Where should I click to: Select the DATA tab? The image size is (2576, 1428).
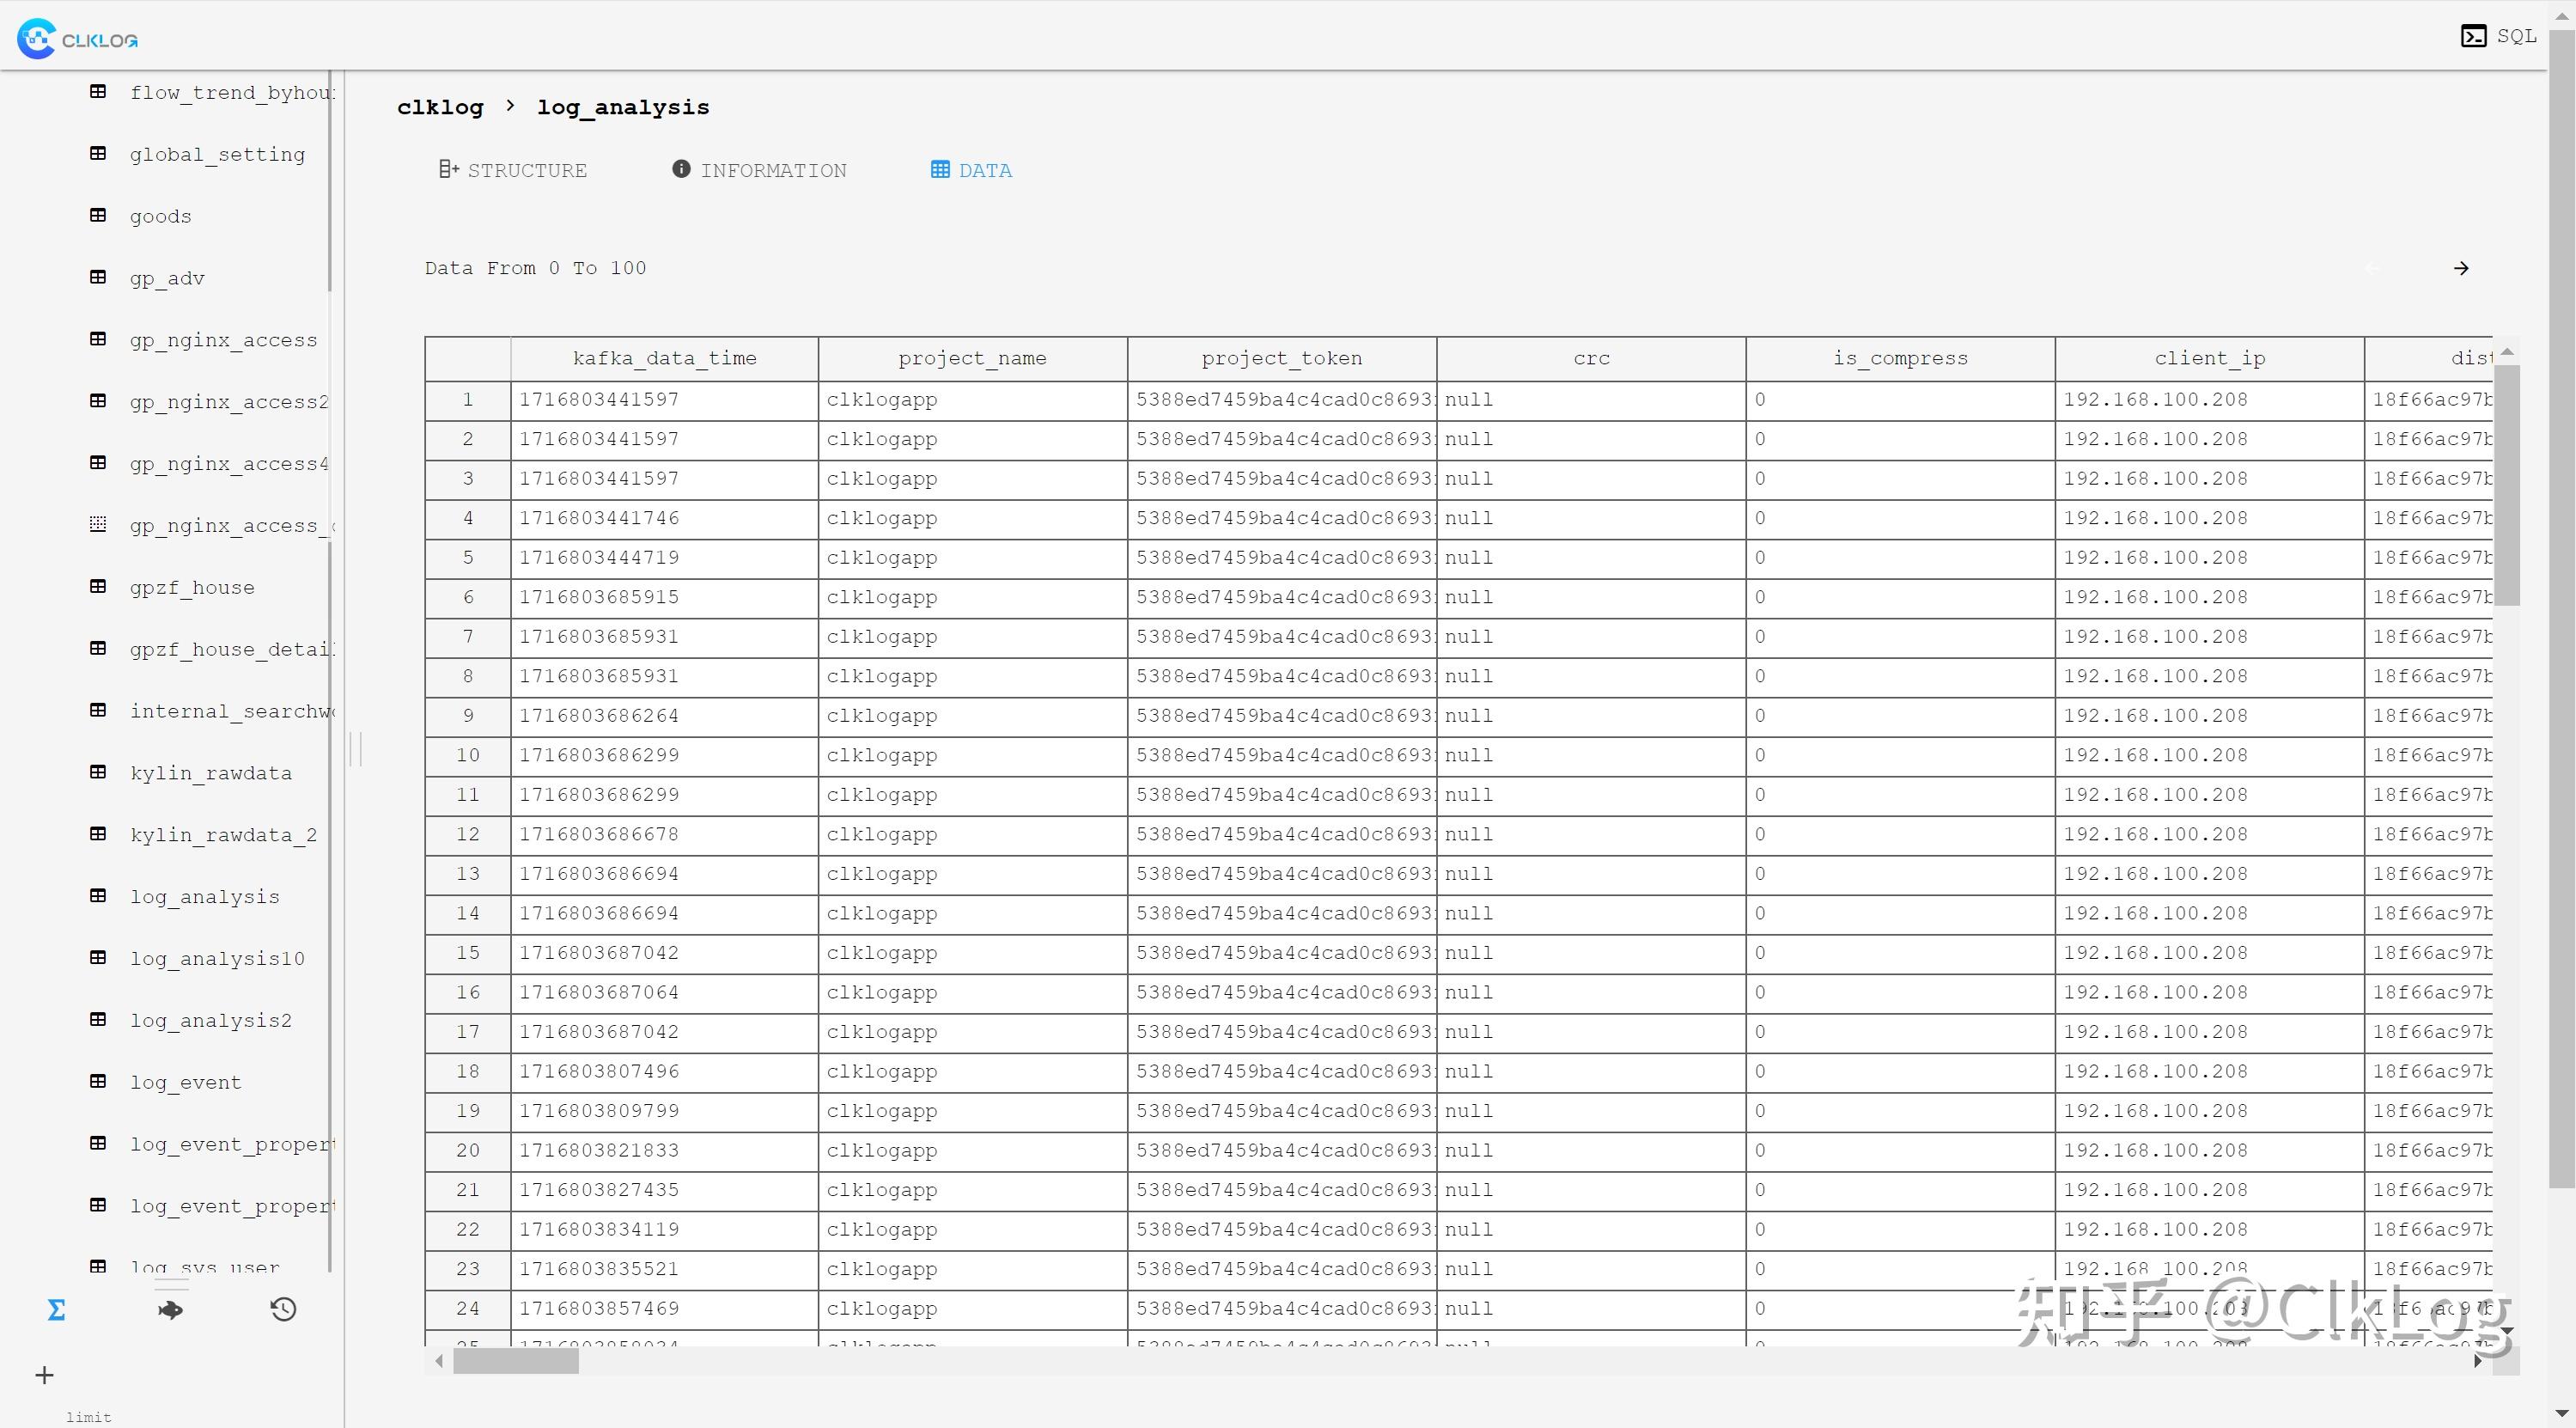(971, 170)
